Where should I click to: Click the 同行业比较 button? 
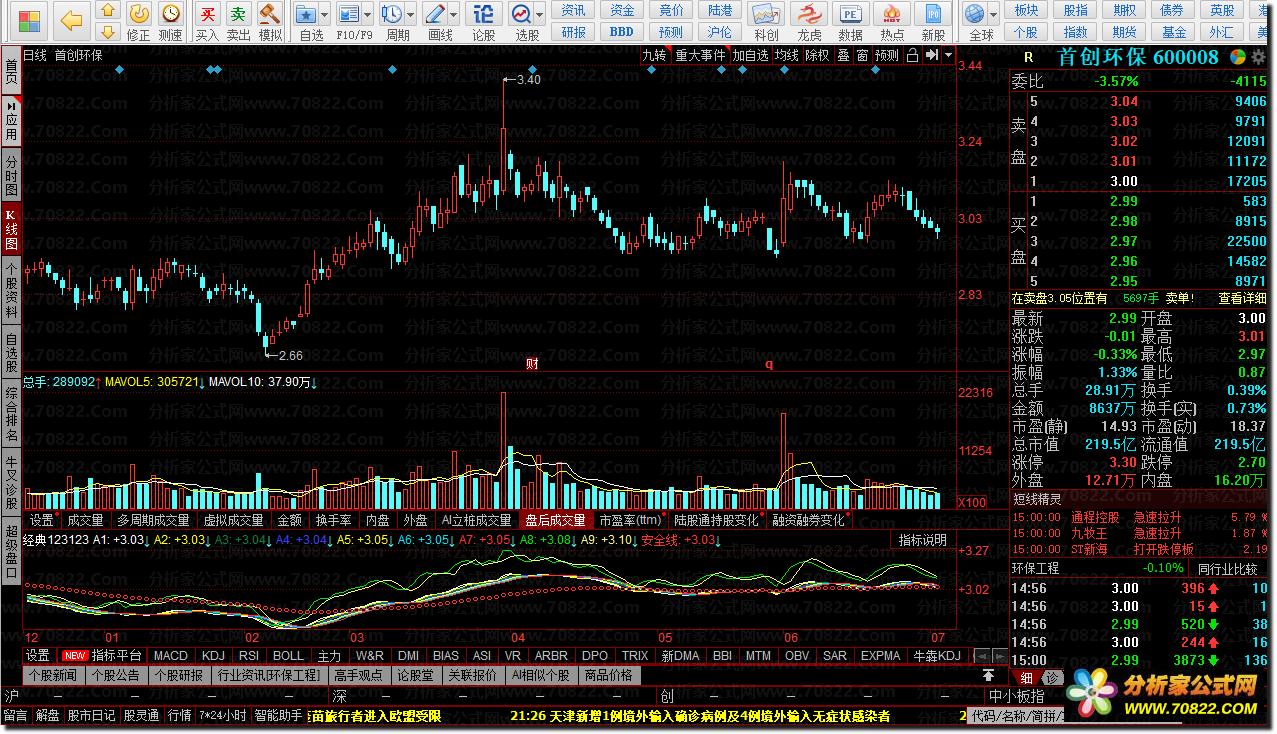[1227, 568]
